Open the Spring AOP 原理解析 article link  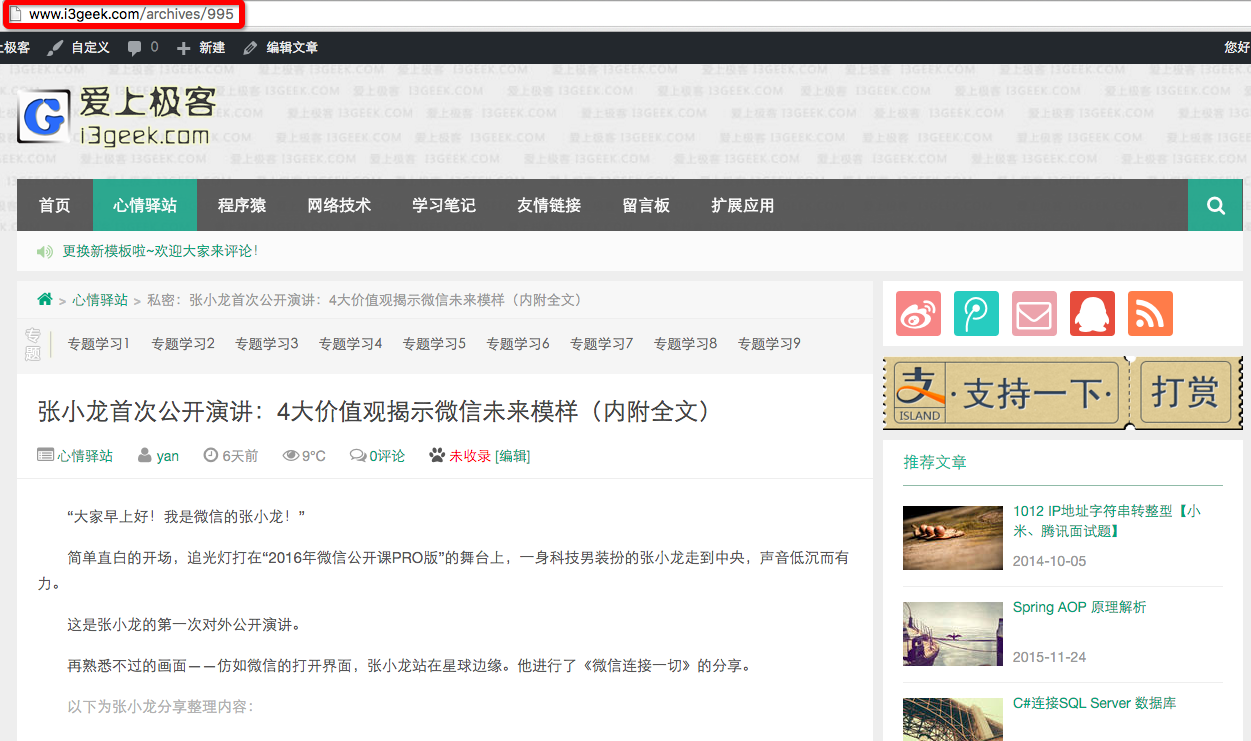[1080, 607]
